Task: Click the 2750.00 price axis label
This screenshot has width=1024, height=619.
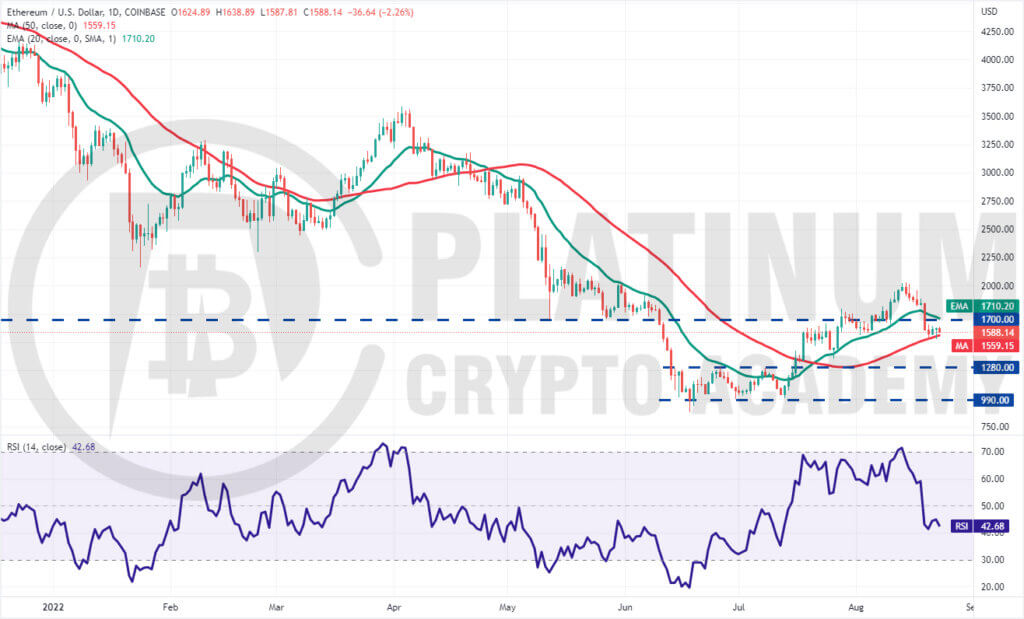Action: pos(997,201)
